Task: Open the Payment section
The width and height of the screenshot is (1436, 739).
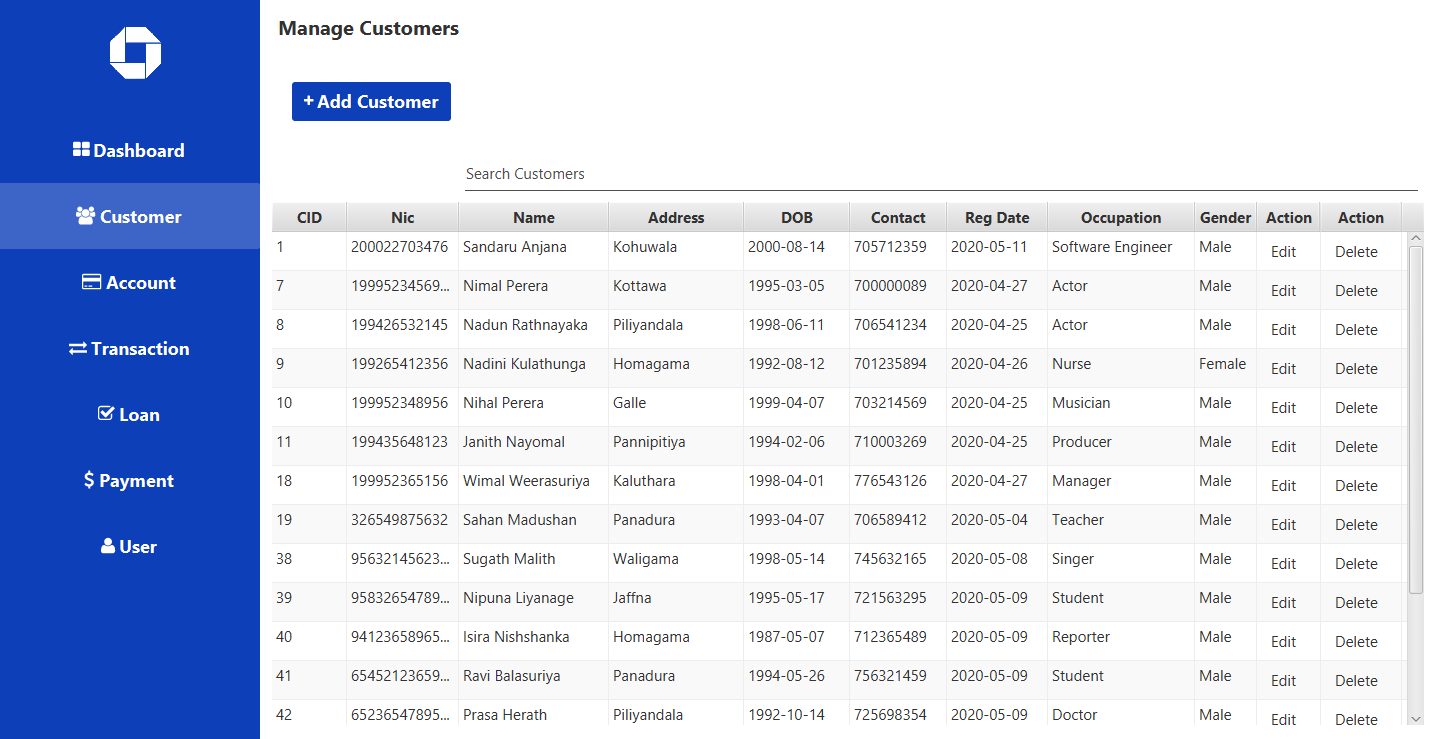Action: 129,480
